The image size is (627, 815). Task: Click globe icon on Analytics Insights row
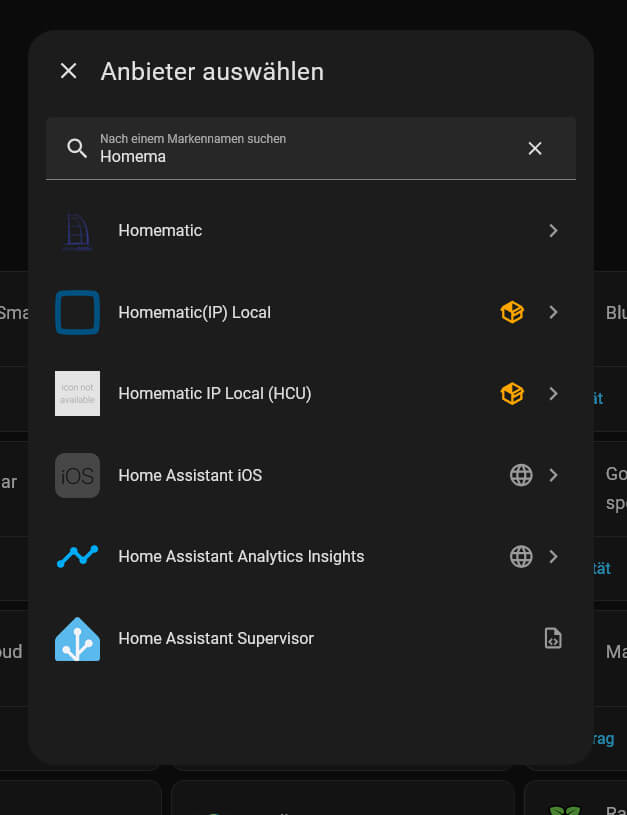point(521,557)
